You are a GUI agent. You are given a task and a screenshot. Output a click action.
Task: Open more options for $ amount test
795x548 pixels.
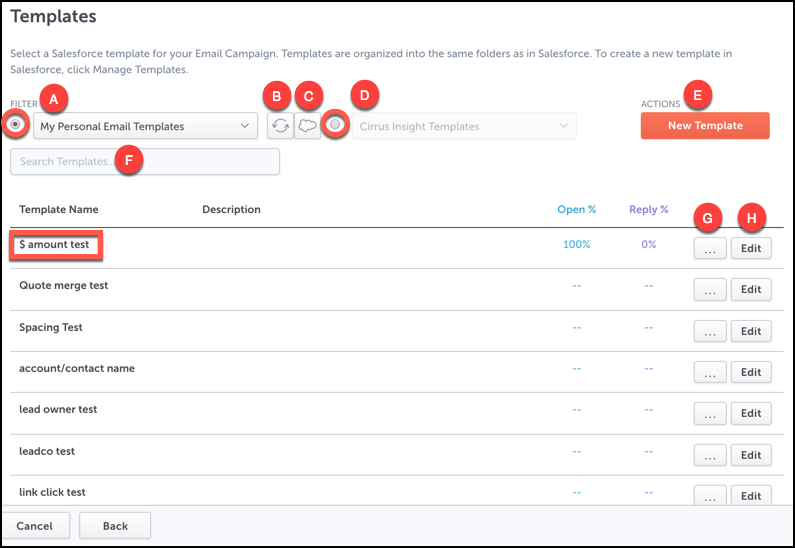710,248
